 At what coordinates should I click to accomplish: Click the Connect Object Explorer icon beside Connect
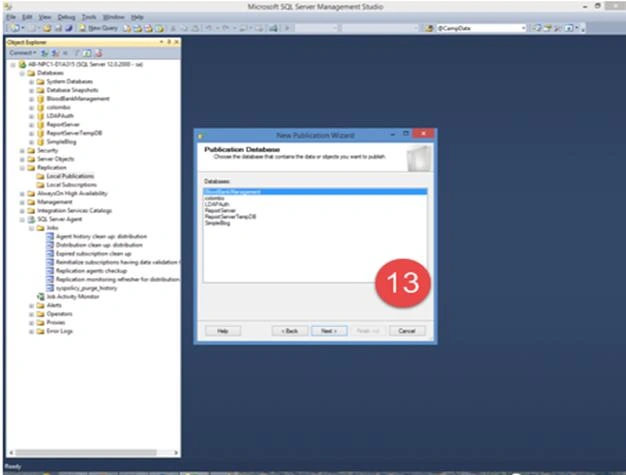point(45,53)
